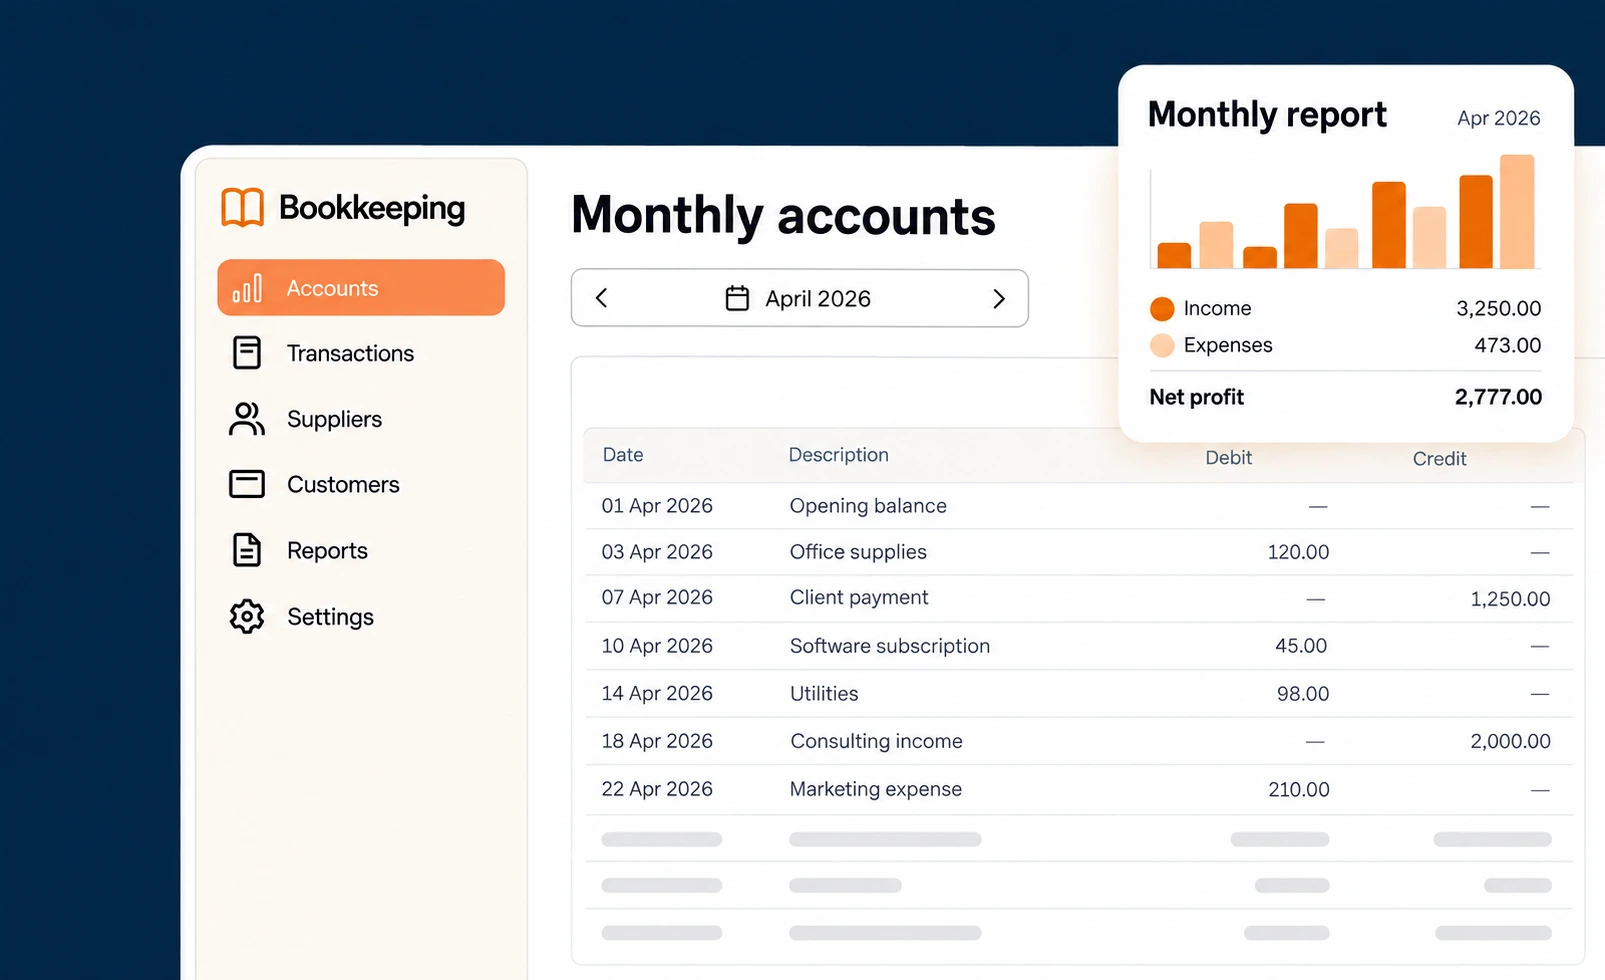Select the Opening balance row description
1605x980 pixels.
868,506
